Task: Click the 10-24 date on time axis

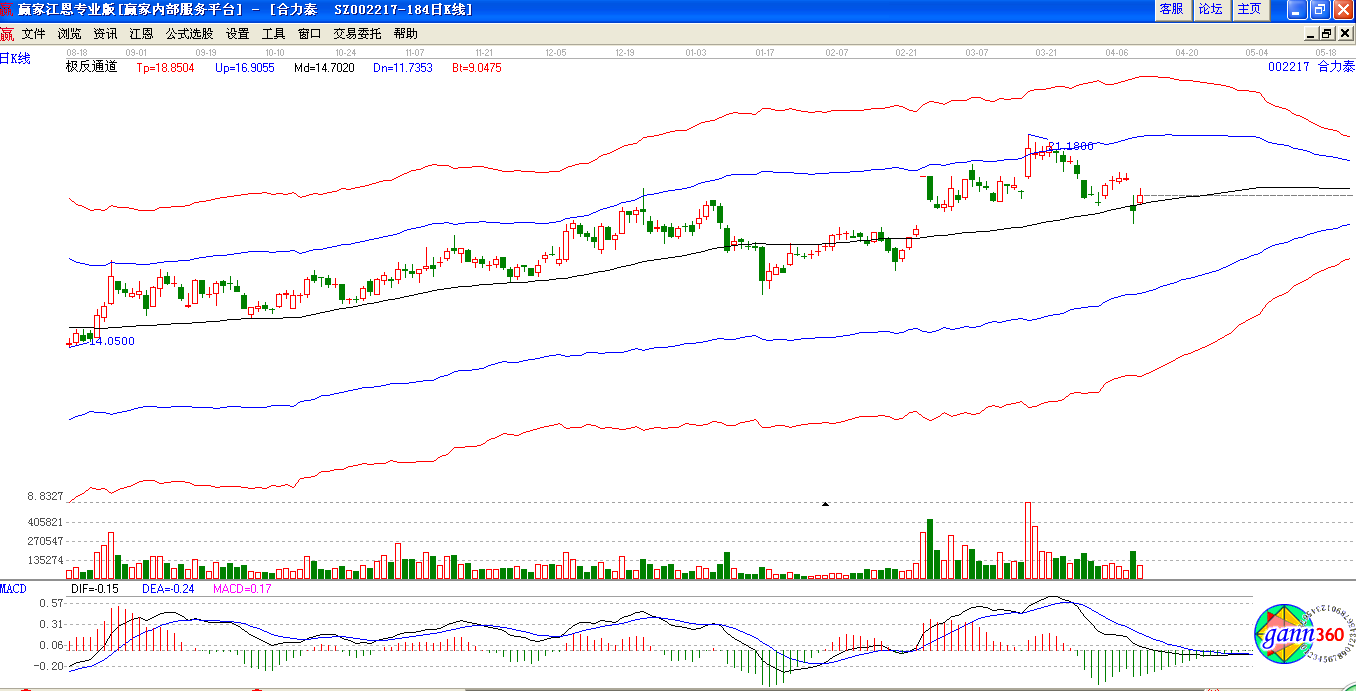Action: [346, 52]
